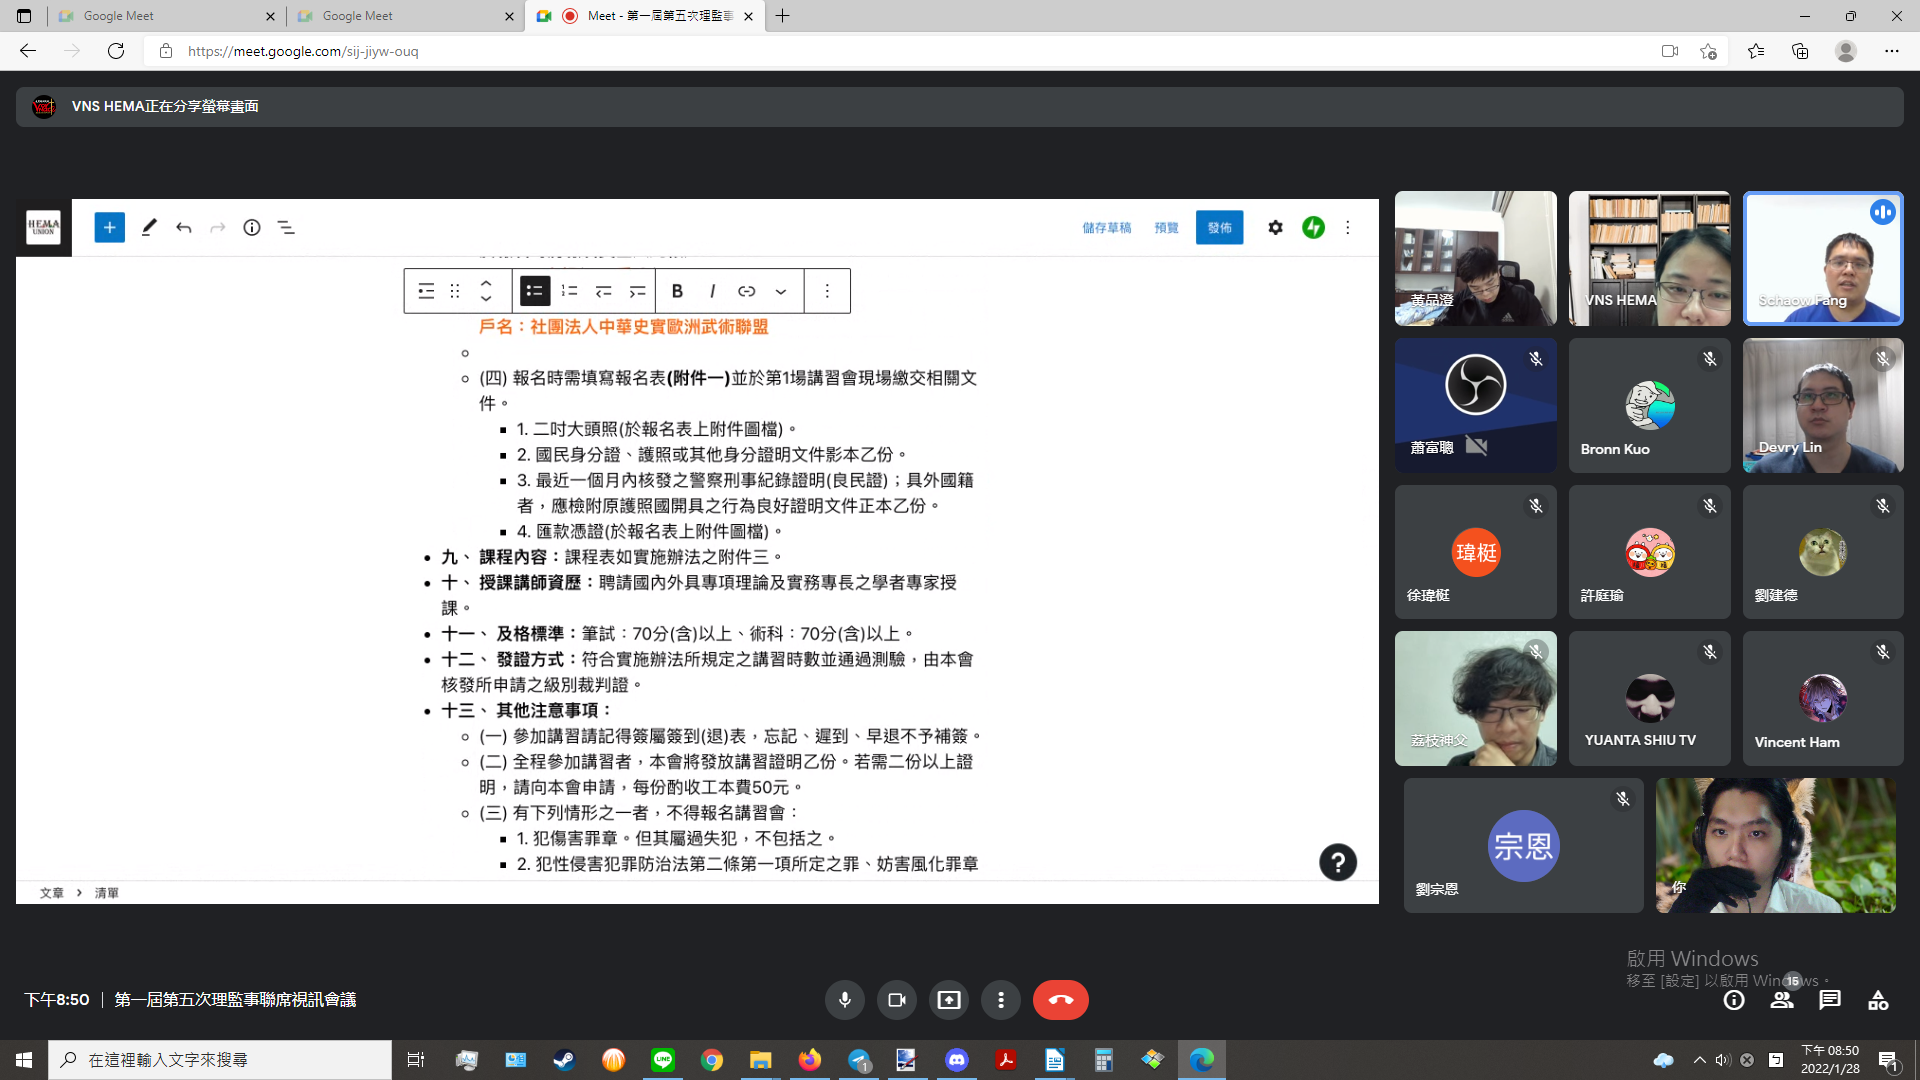This screenshot has width=1920, height=1080.
Task: Open more options menu in call bar
Action: click(x=1000, y=1000)
